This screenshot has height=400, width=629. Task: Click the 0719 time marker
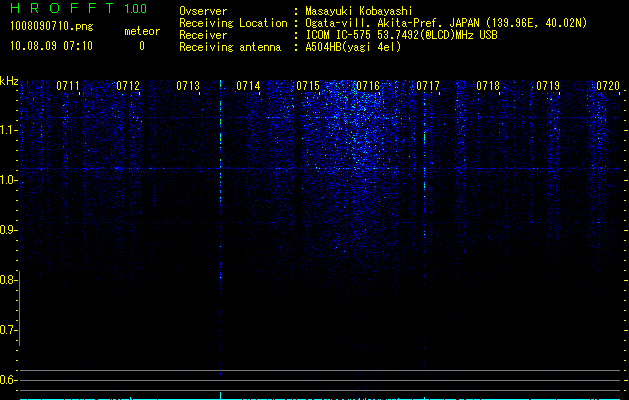point(548,86)
